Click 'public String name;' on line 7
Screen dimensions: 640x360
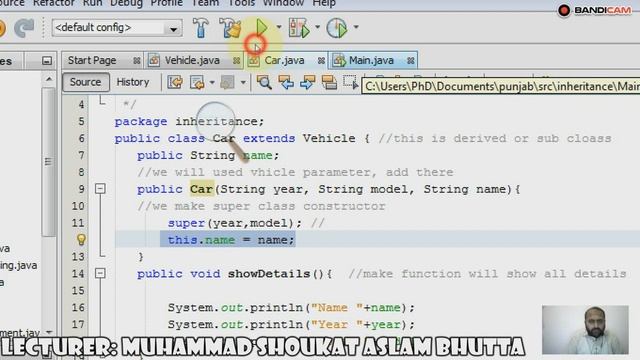(208, 156)
